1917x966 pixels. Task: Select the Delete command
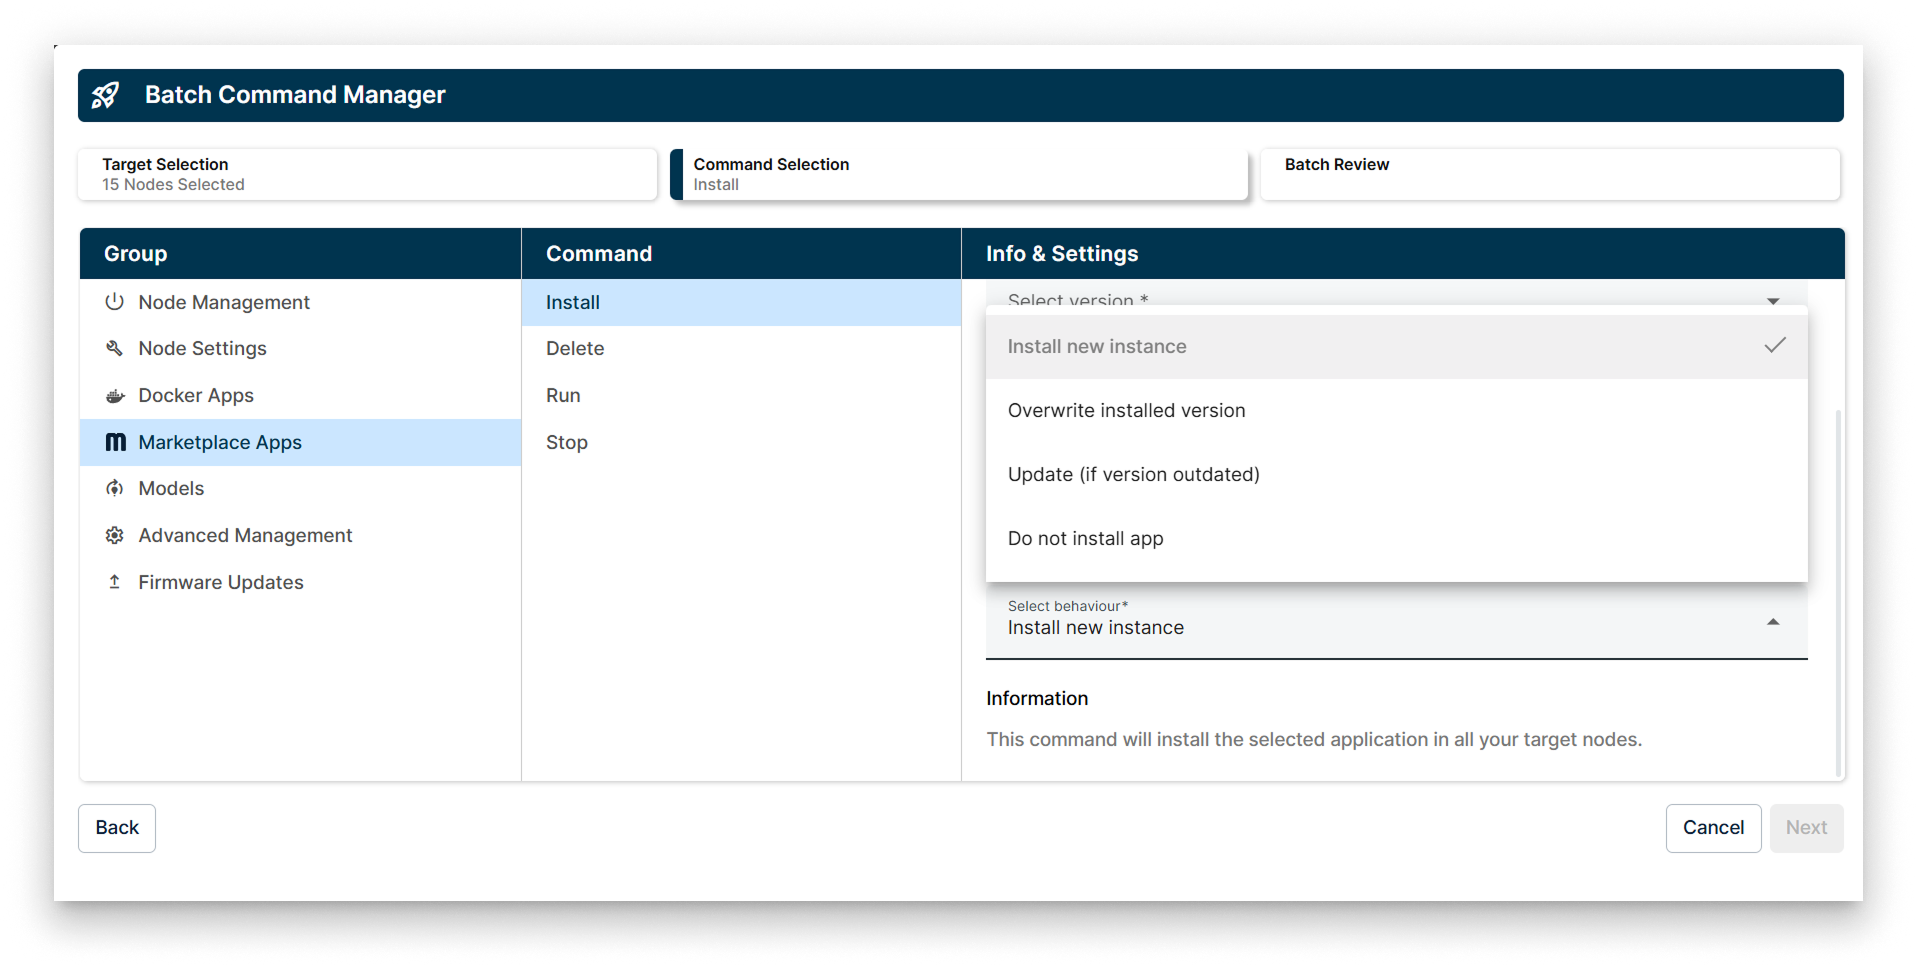pos(575,348)
